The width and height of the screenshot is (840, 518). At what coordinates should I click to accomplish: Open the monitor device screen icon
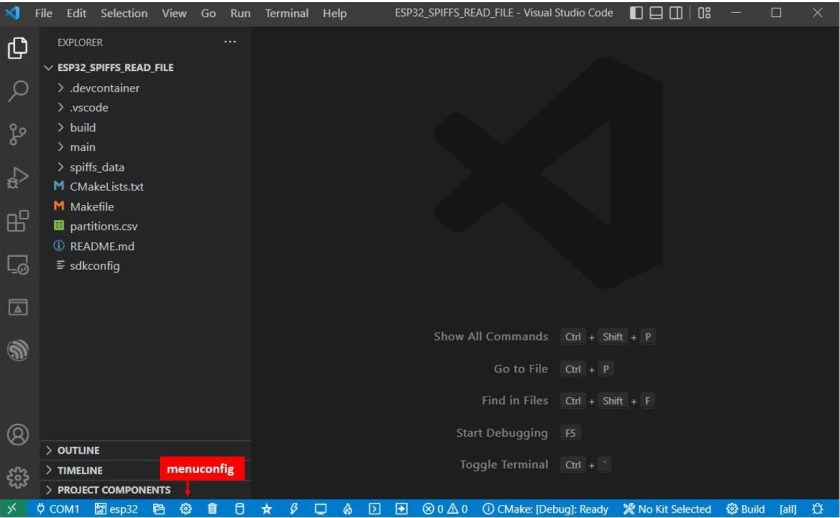coord(320,509)
